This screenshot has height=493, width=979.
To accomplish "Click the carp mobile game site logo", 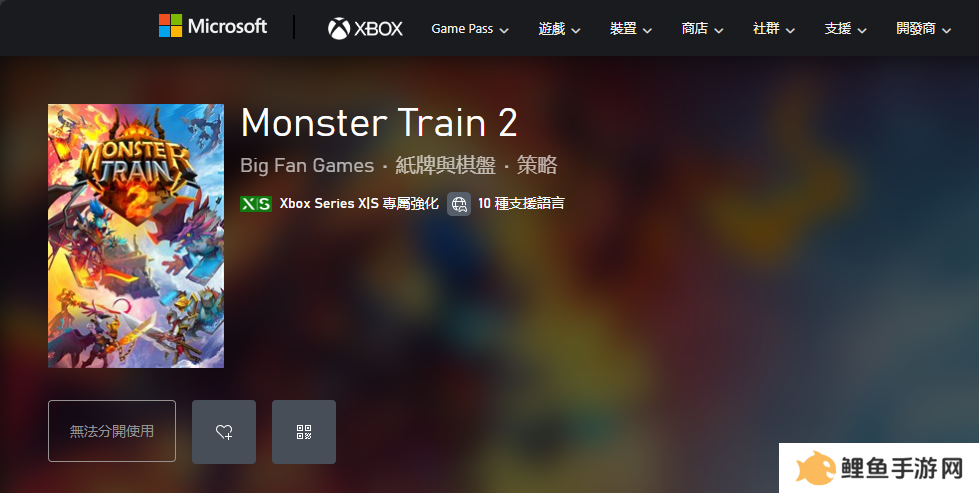I will [879, 468].
